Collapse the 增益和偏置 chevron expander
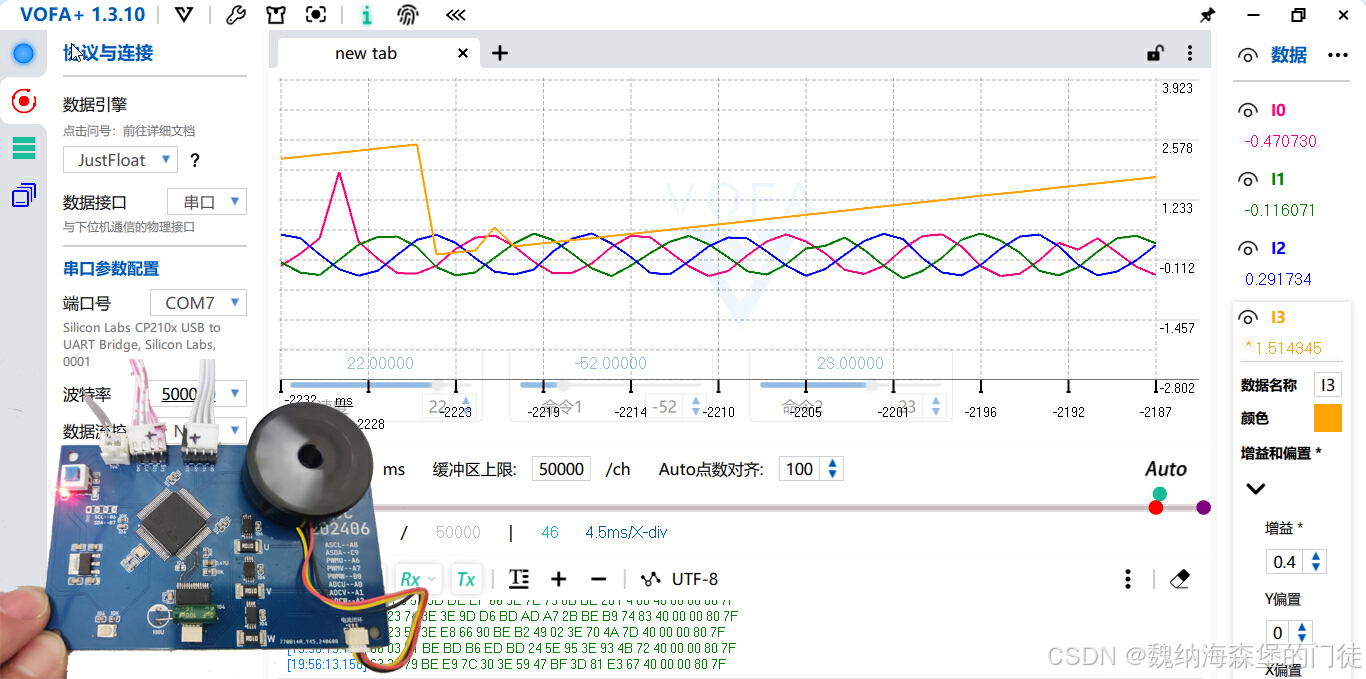1366x679 pixels. [1256, 489]
